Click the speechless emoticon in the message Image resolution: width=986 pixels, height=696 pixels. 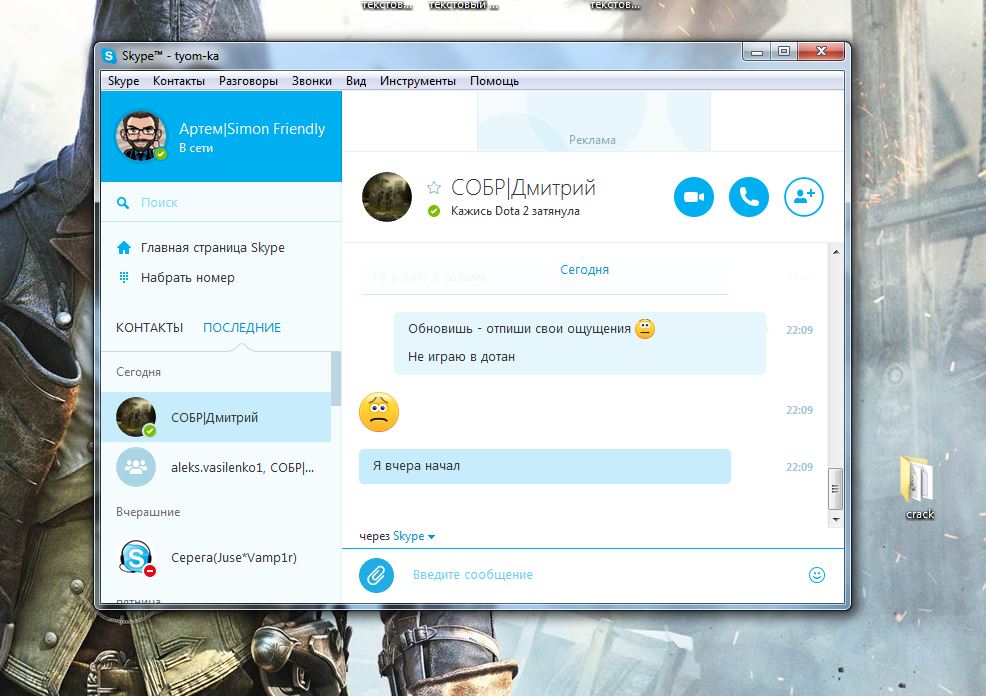[x=645, y=329]
